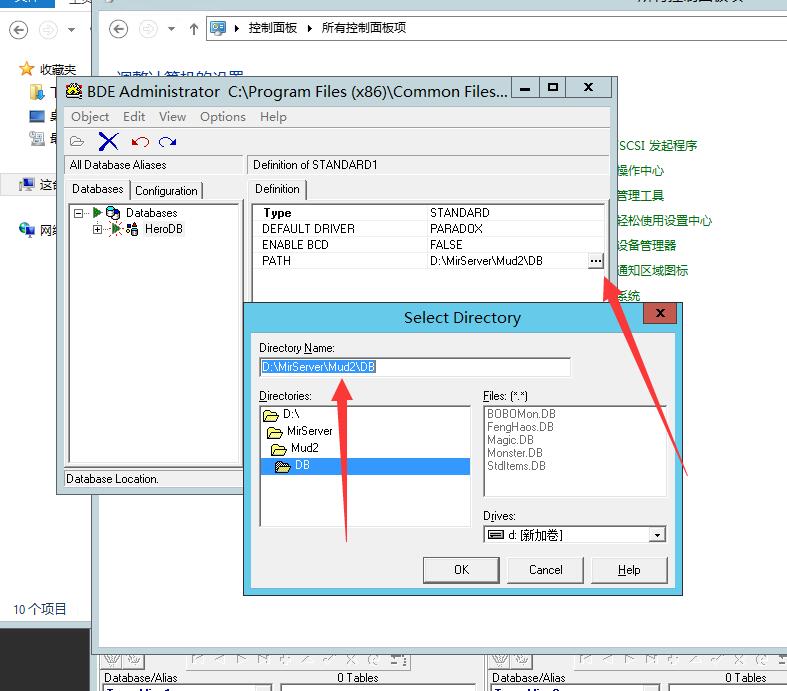Expand the HeroDB alias node
787x691 pixels.
pos(97,229)
